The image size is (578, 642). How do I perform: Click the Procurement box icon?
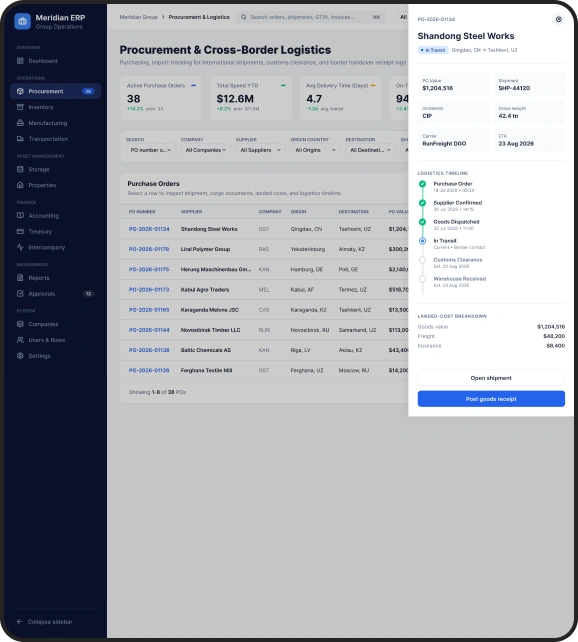[20, 91]
